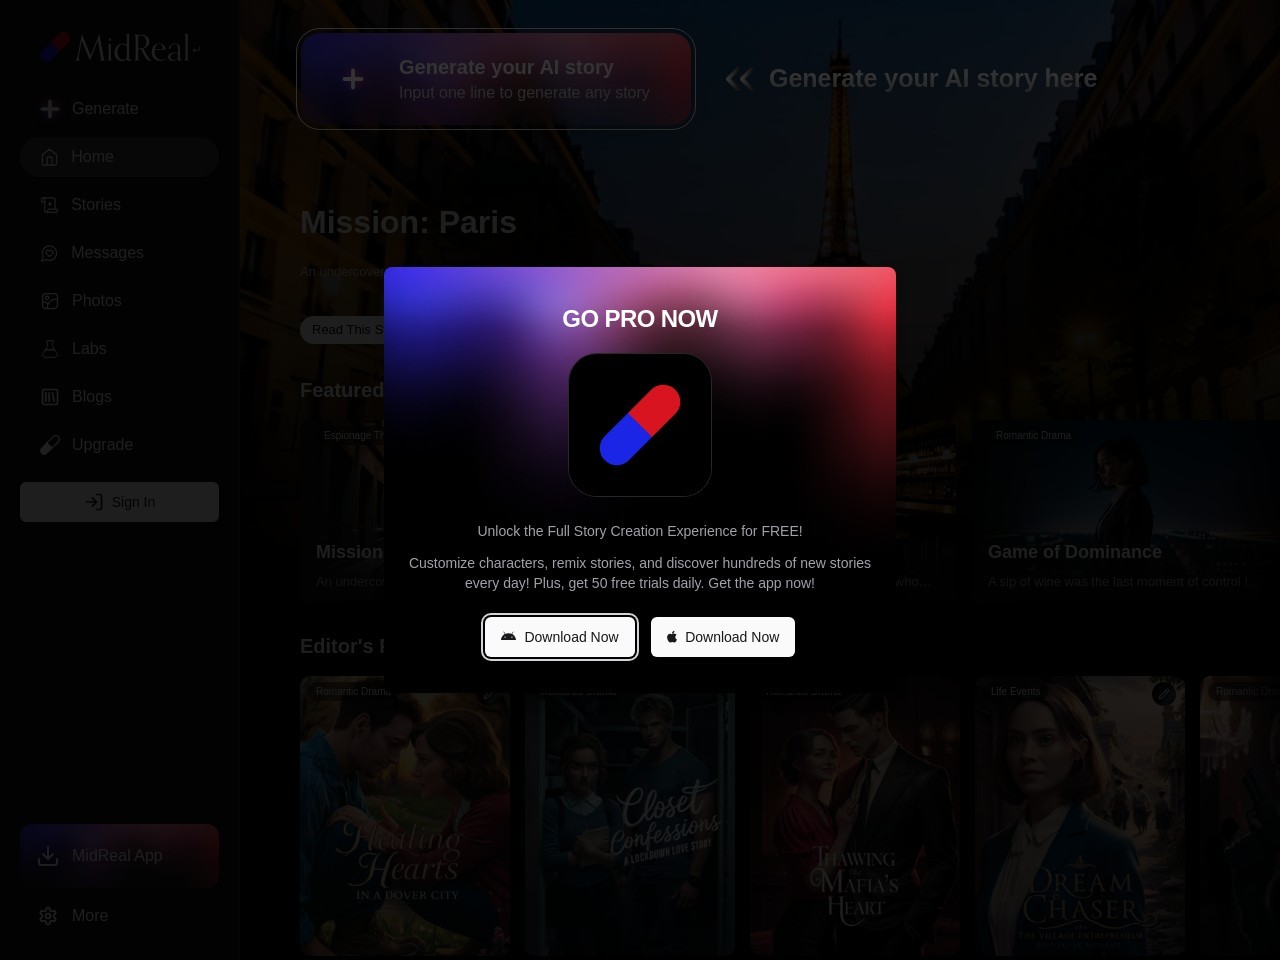
Task: Click the plus icon next to Generate
Action: coord(50,109)
